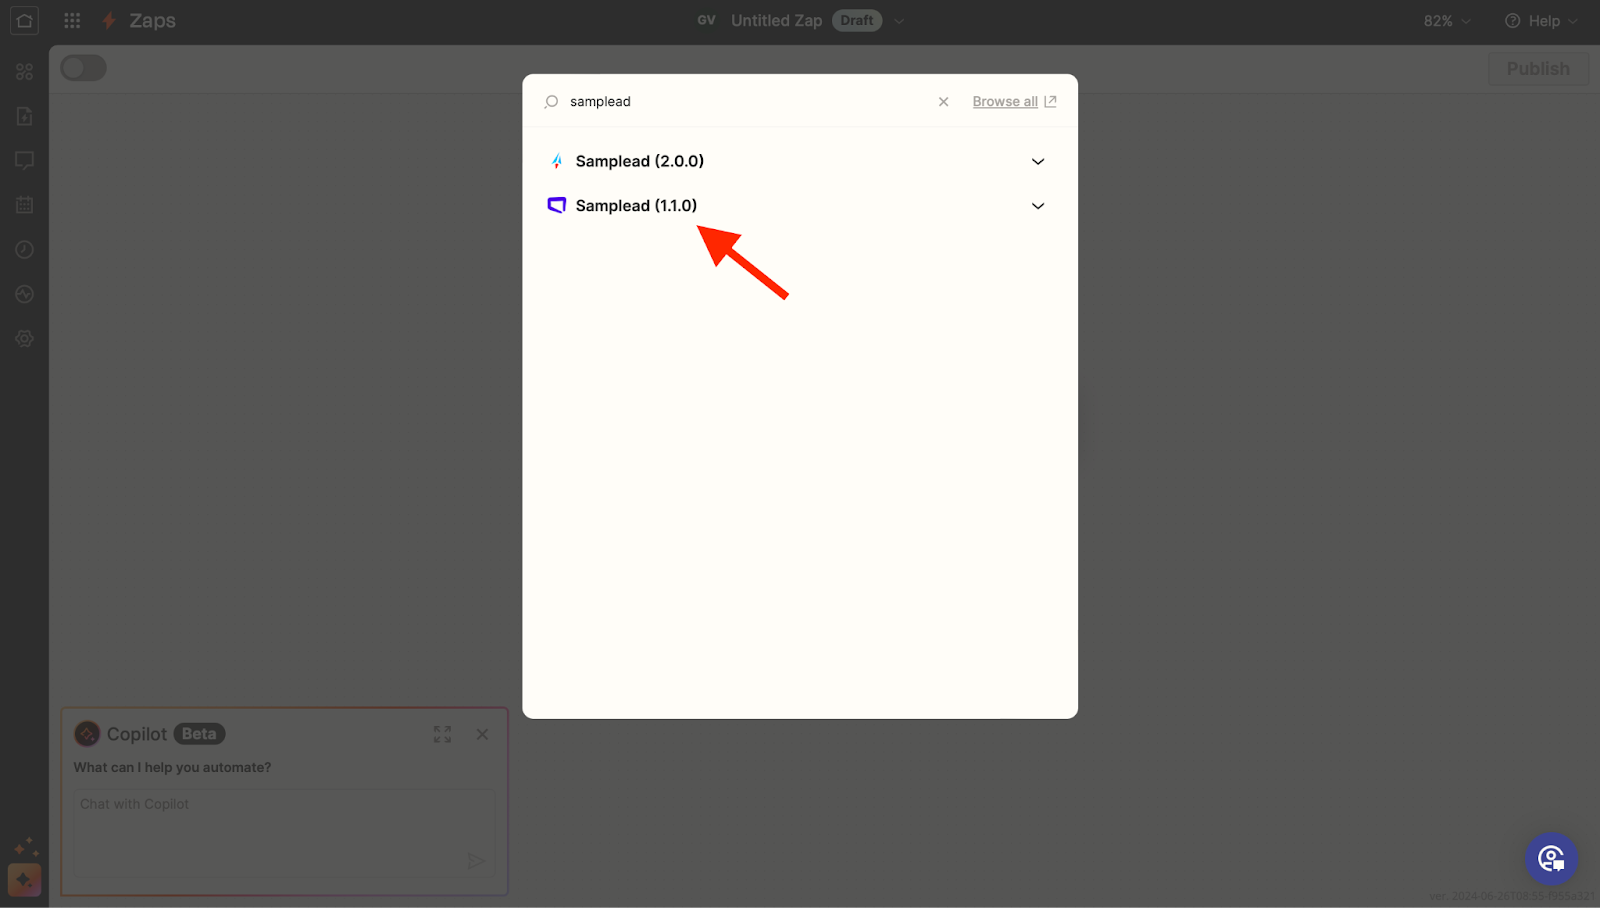Click the Copilot send arrow

[476, 861]
